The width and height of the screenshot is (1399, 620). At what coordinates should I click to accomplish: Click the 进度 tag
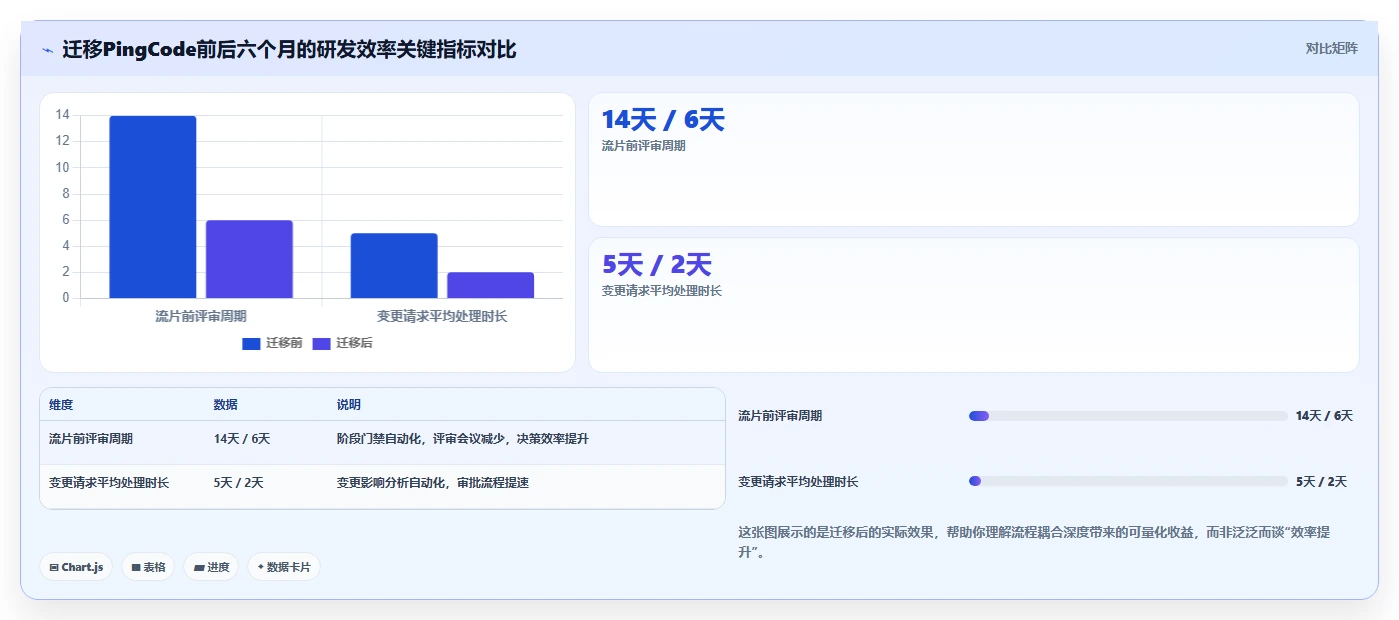(x=211, y=567)
